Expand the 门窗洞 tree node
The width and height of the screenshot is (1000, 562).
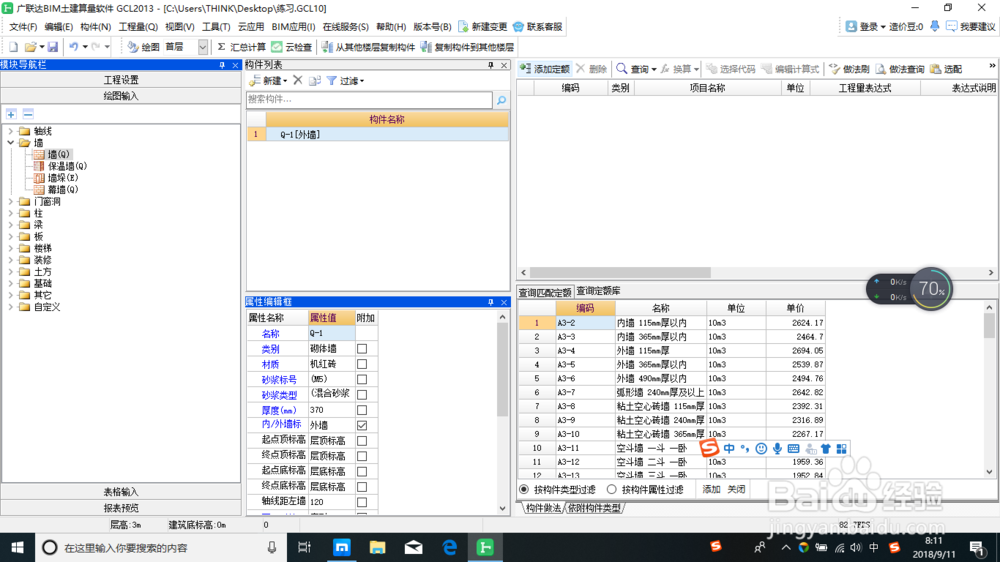point(10,202)
